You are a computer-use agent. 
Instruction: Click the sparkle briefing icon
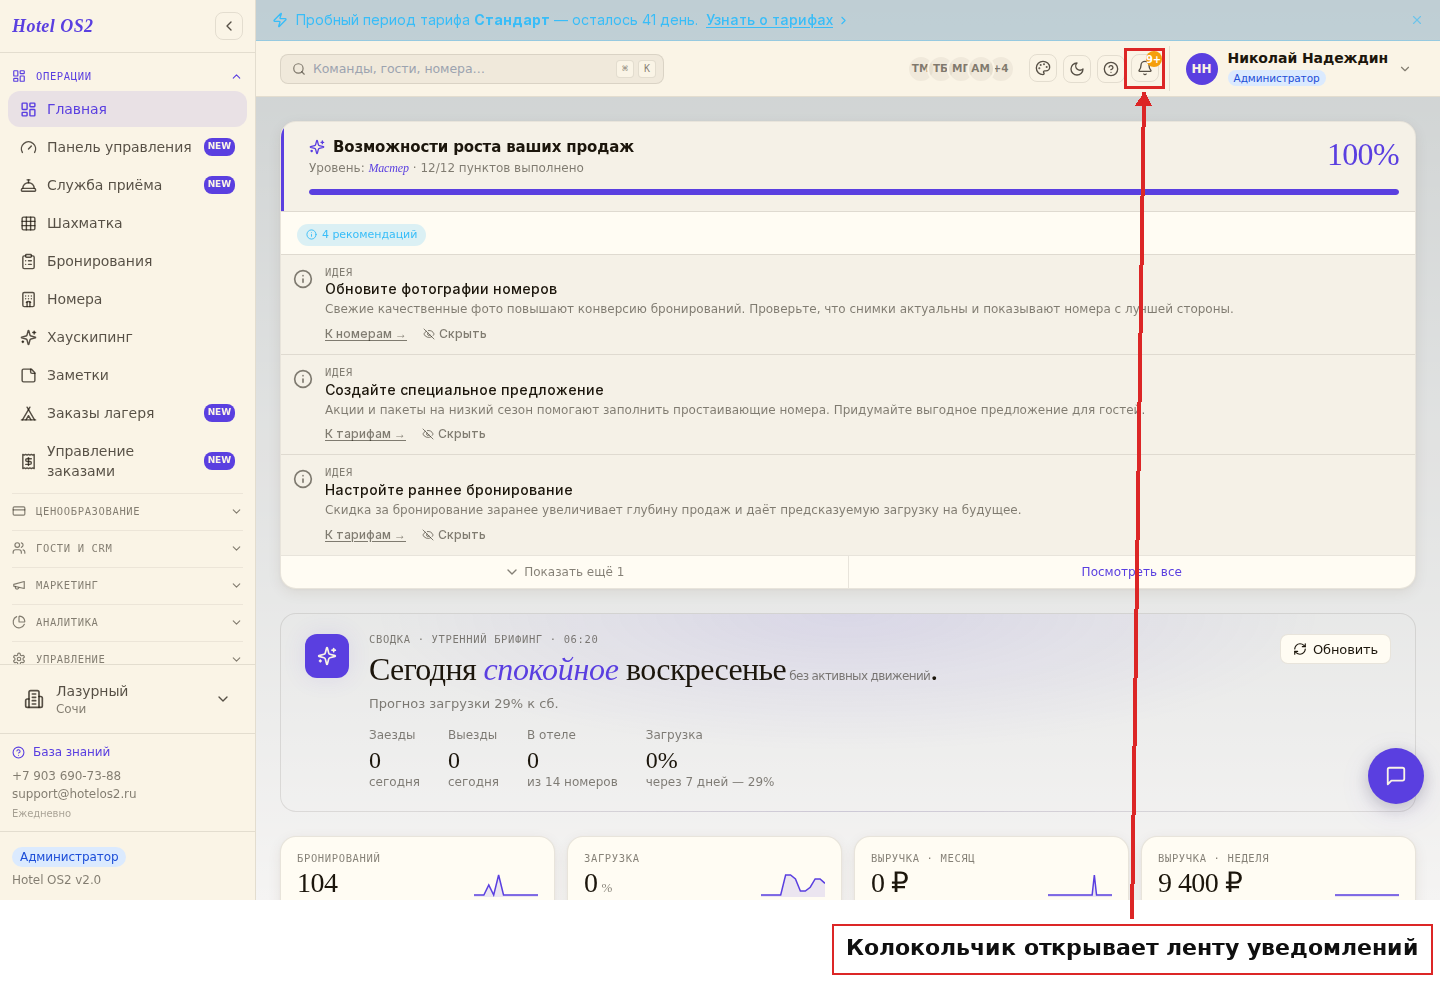[327, 656]
